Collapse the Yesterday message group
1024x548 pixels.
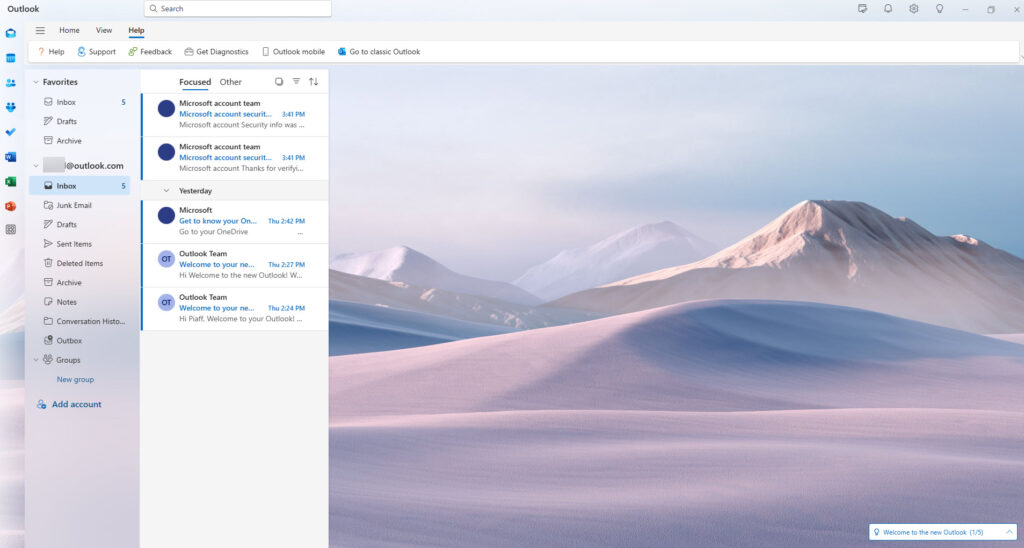[166, 191]
